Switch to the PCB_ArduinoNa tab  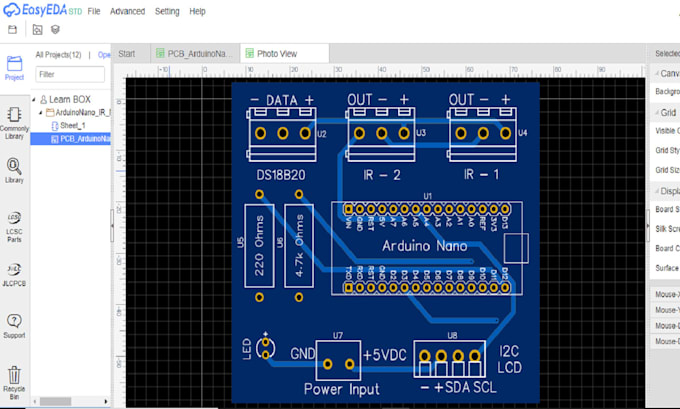point(195,54)
